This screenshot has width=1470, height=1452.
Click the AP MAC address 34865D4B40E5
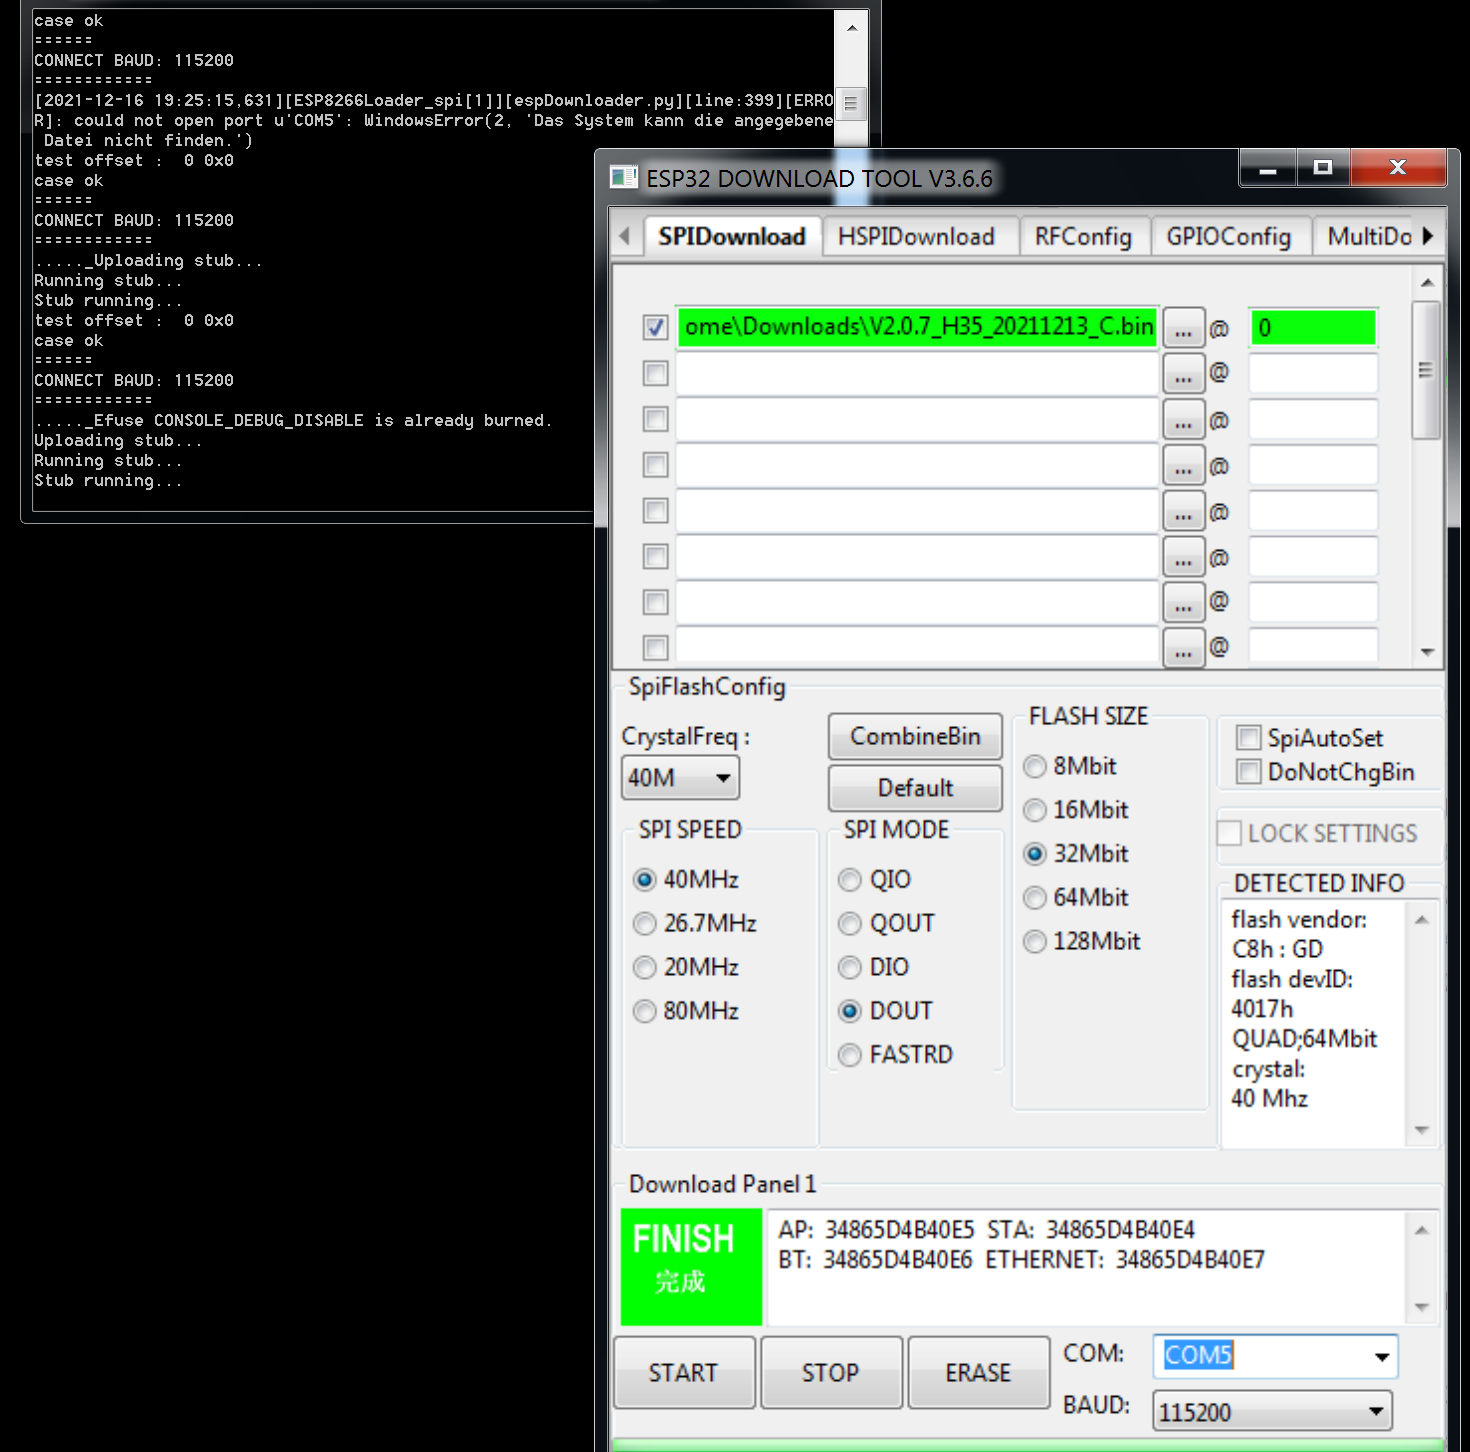(899, 1230)
